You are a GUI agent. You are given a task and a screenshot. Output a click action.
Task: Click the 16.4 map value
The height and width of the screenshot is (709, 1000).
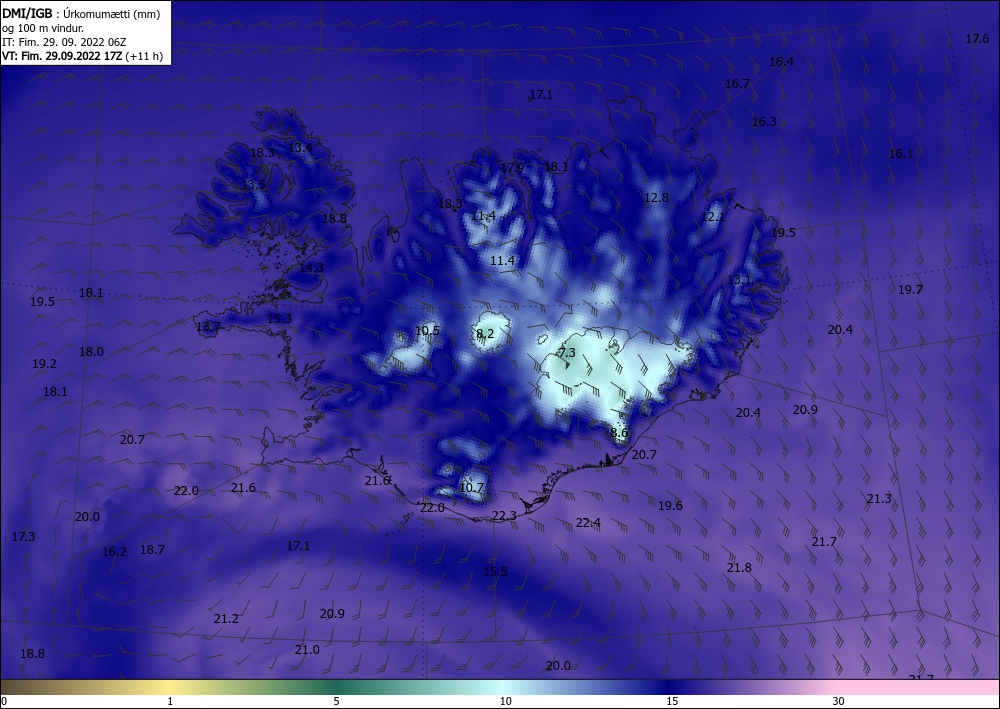pyautogui.click(x=781, y=62)
